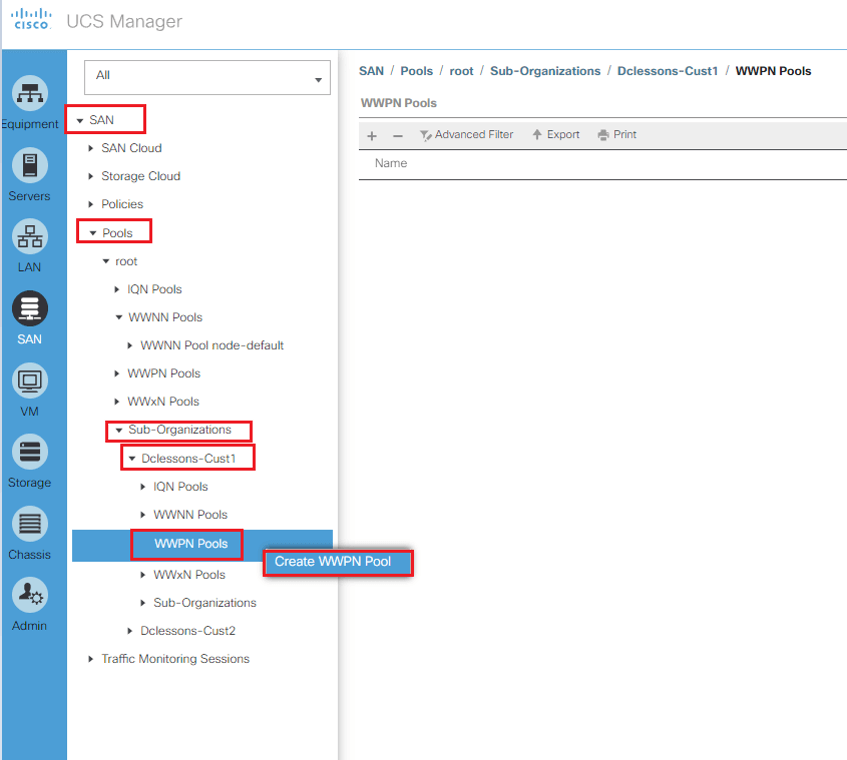Image resolution: width=847 pixels, height=760 pixels.
Task: Click the WWPN Pools breadcrumb text
Action: coord(773,71)
